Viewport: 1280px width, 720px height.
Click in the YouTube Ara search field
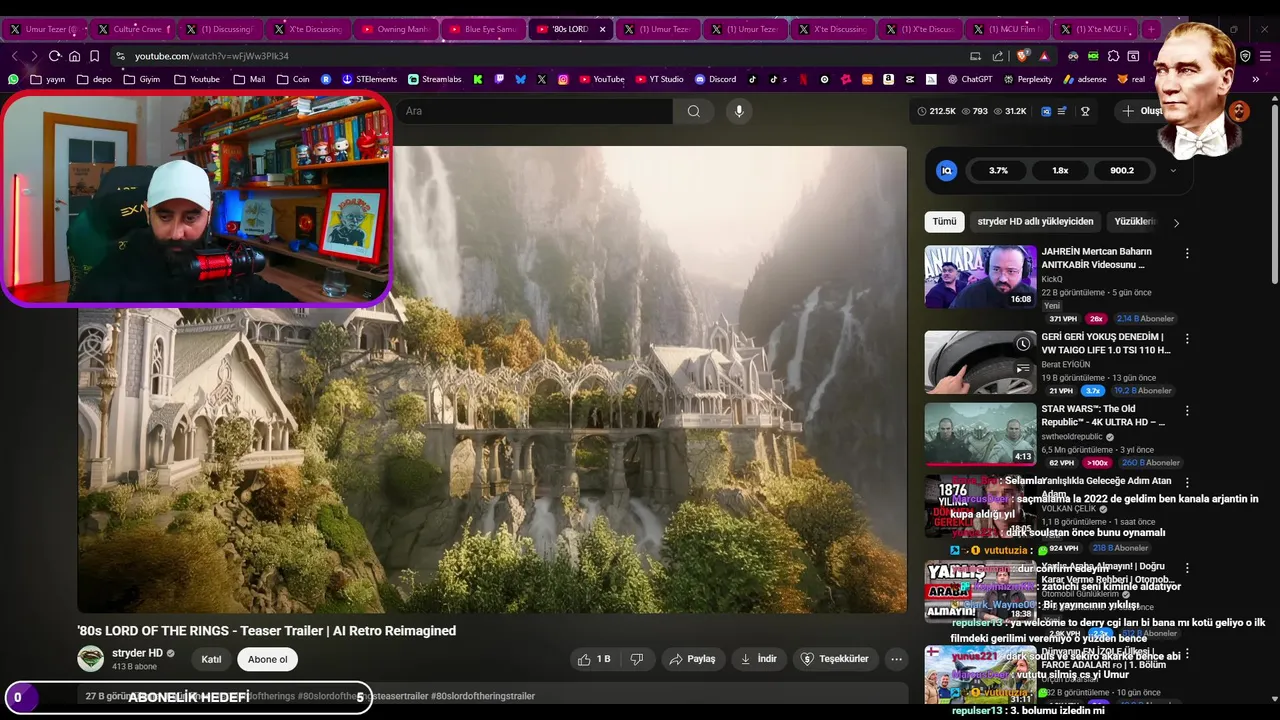tap(533, 111)
